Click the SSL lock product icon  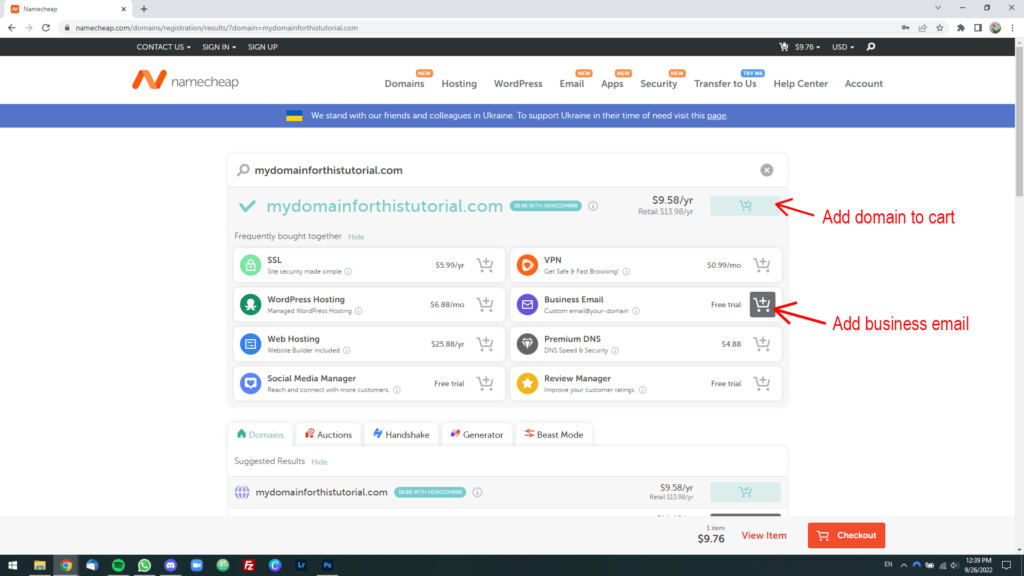[250, 264]
